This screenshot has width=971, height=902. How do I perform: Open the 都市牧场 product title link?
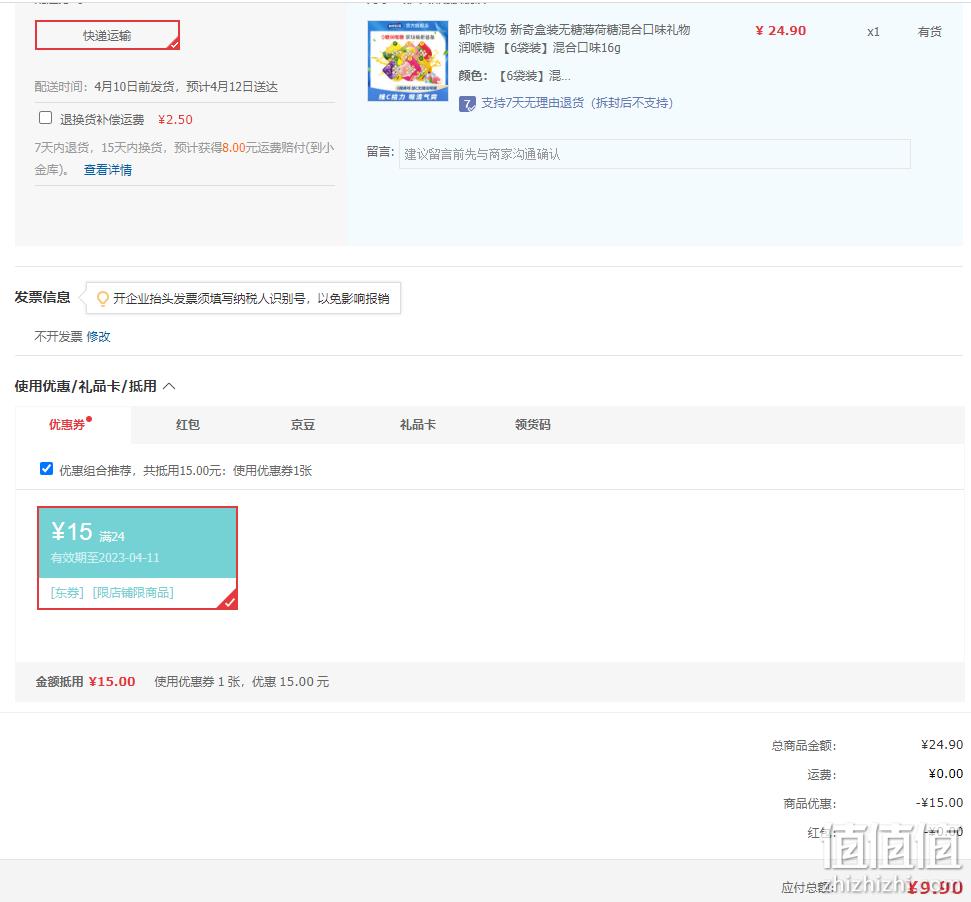coord(574,38)
